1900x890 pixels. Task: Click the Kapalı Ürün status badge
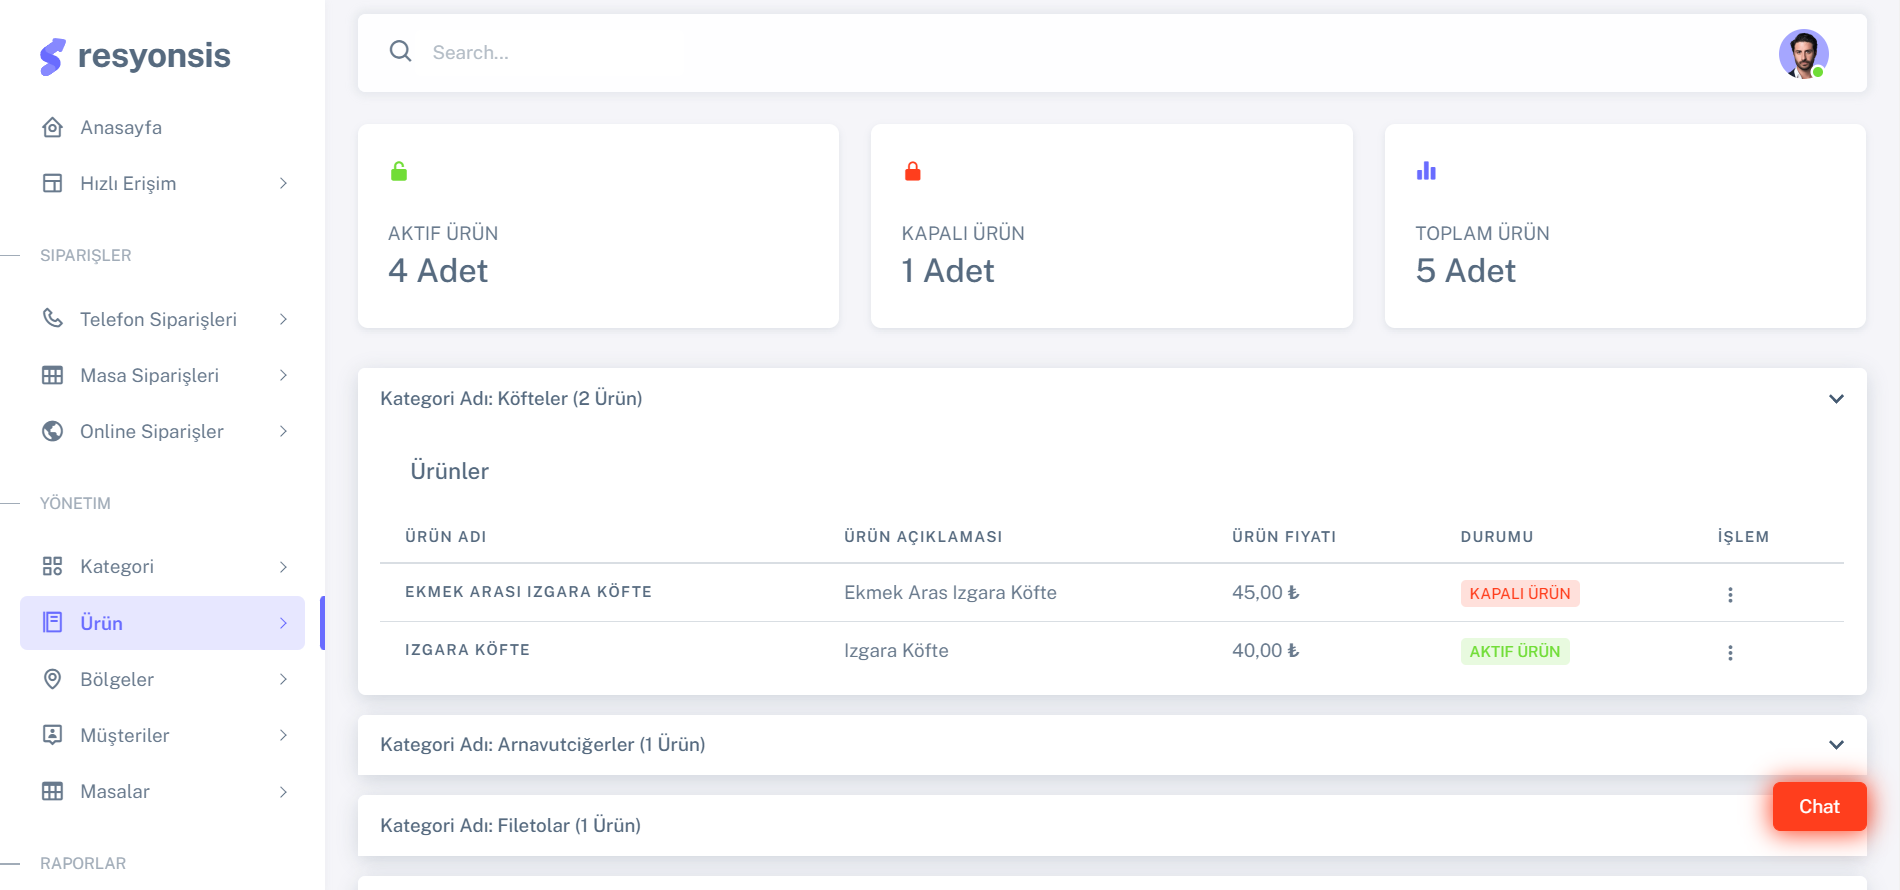[x=1520, y=594]
